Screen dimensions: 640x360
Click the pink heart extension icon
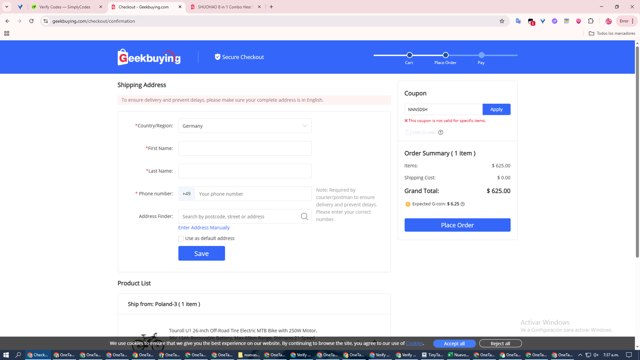578,21
